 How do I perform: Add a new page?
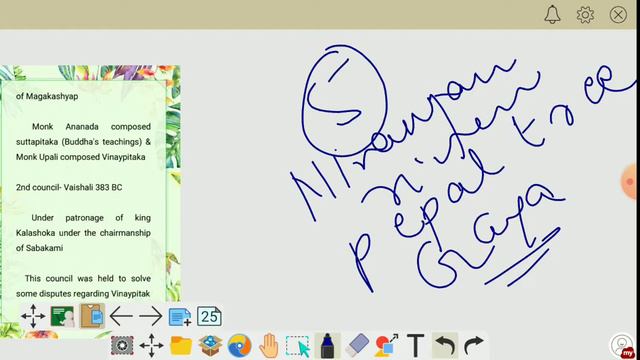(x=180, y=316)
